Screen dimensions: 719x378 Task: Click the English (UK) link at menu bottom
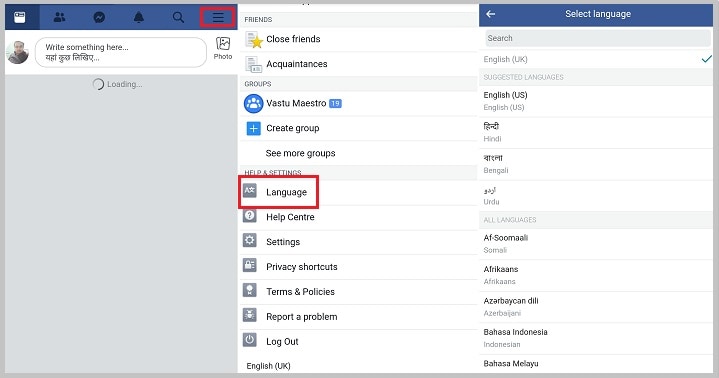coord(268,366)
